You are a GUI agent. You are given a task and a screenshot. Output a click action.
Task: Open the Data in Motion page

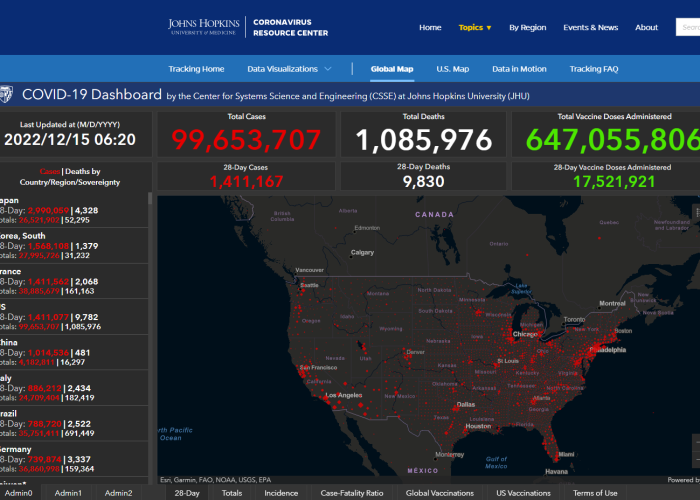519,69
